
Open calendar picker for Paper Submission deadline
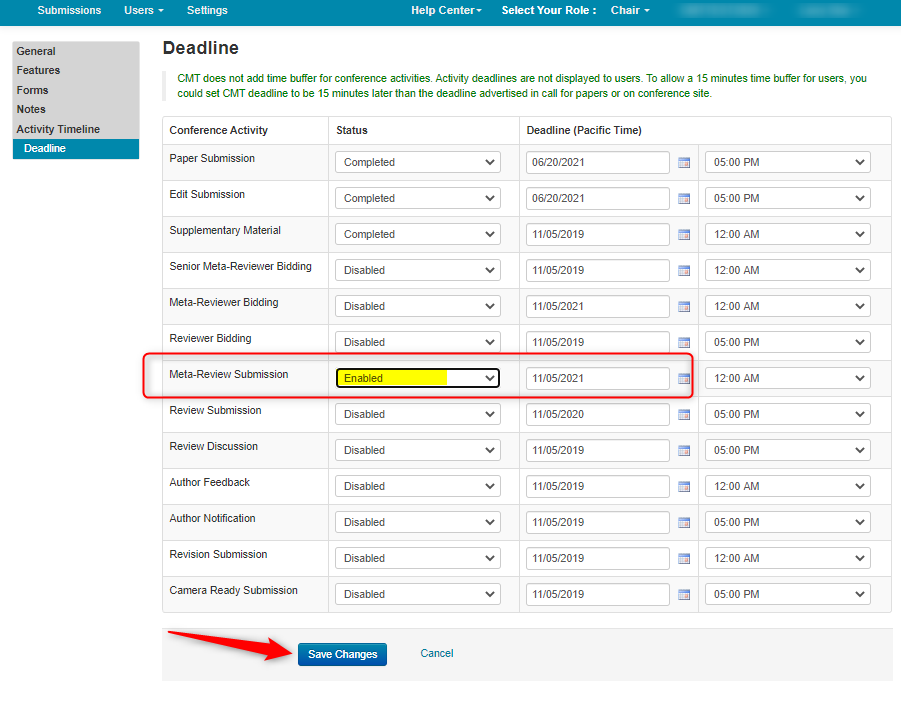[x=684, y=163]
